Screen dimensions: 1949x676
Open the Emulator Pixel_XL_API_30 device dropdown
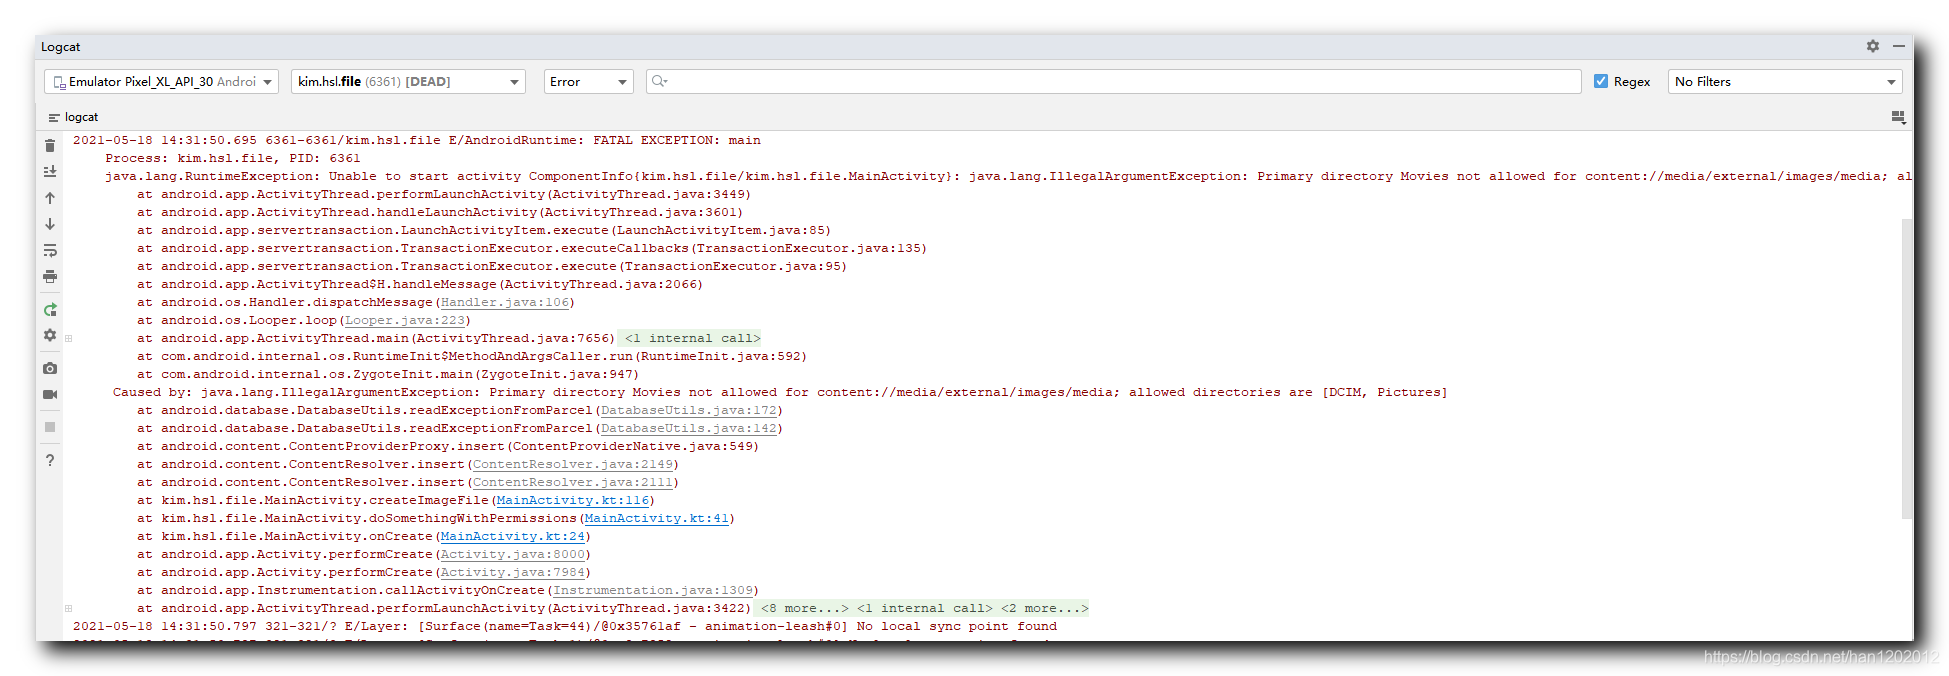click(x=161, y=82)
